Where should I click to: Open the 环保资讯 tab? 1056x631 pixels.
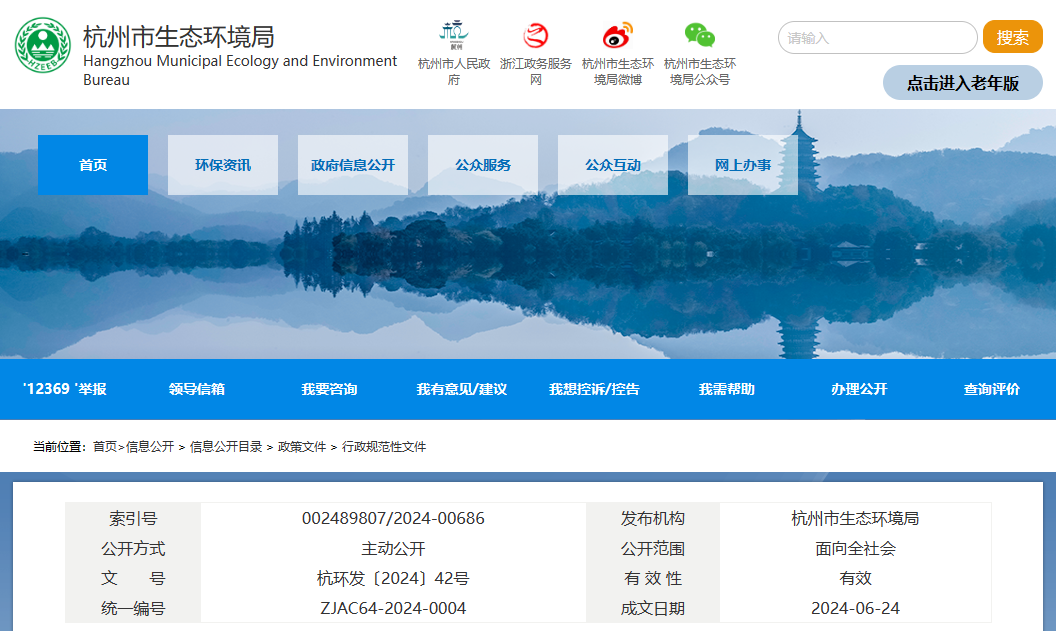click(x=222, y=164)
